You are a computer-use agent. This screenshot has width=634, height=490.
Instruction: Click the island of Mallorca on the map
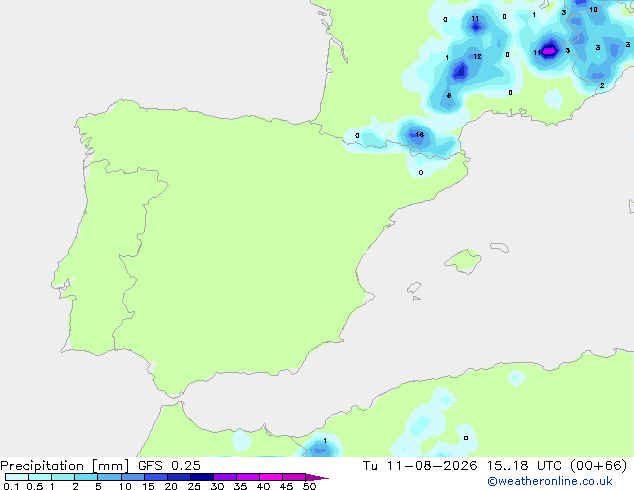[464, 261]
